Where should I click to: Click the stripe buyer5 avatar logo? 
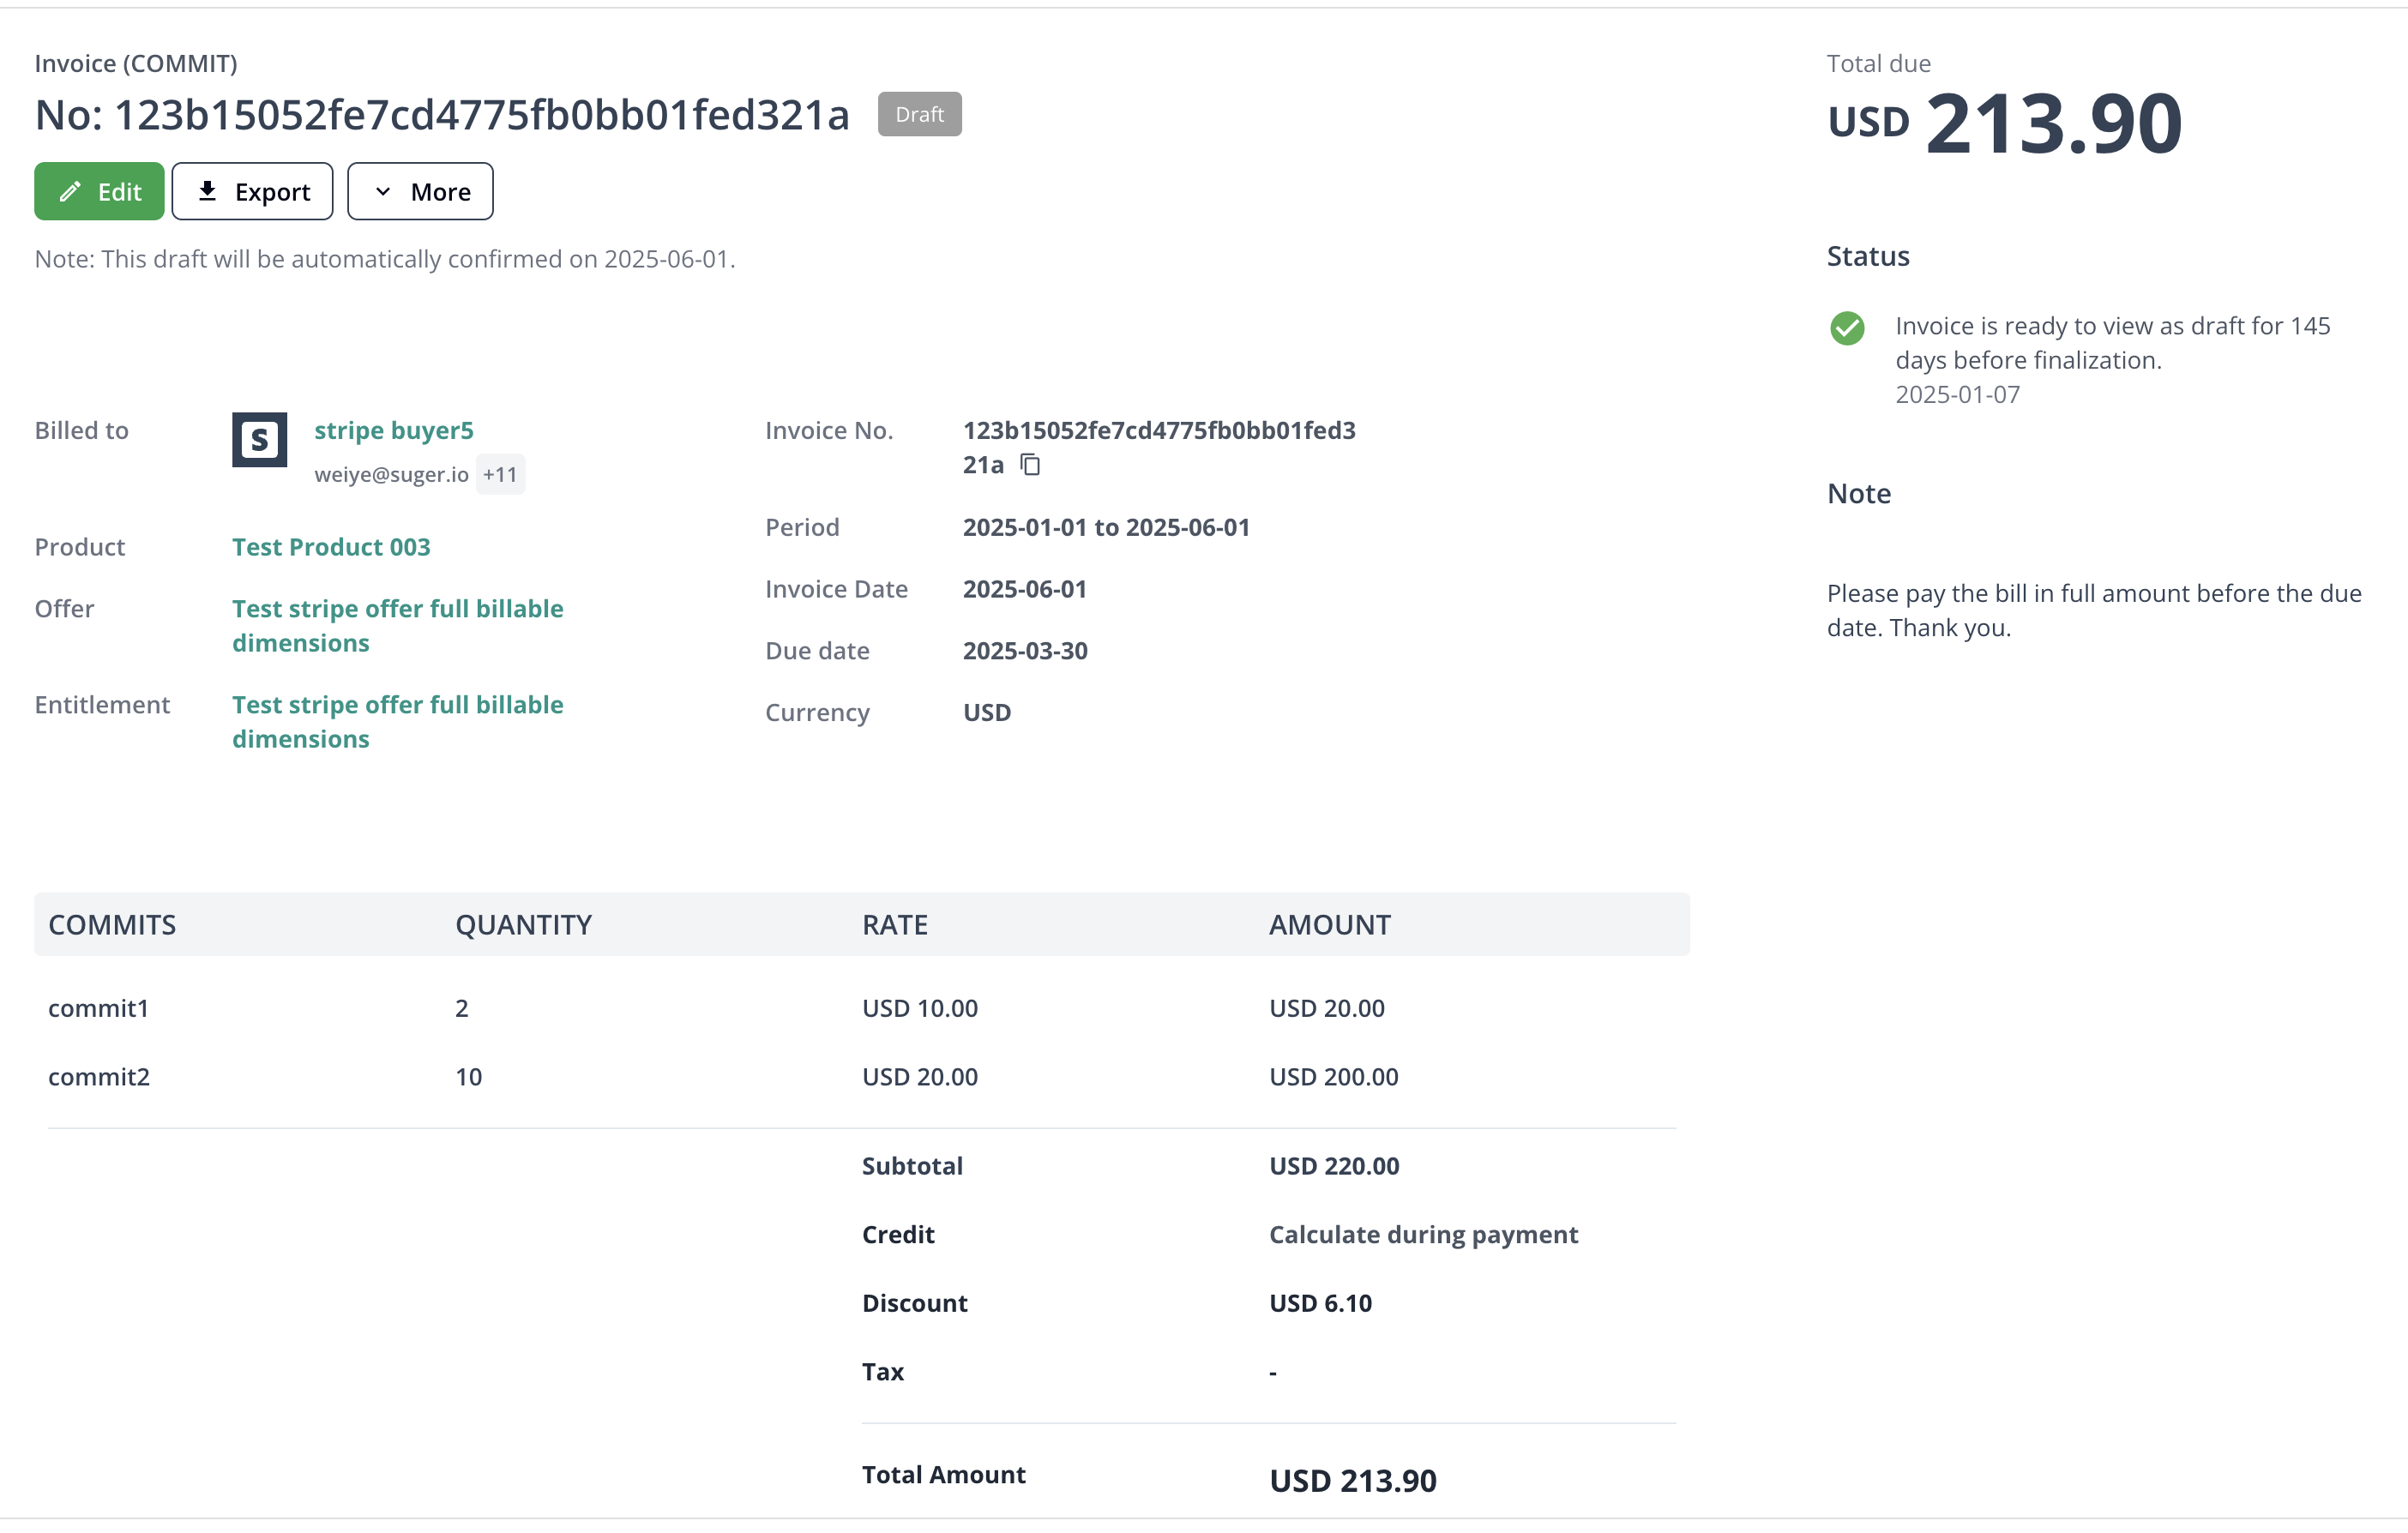pos(259,439)
